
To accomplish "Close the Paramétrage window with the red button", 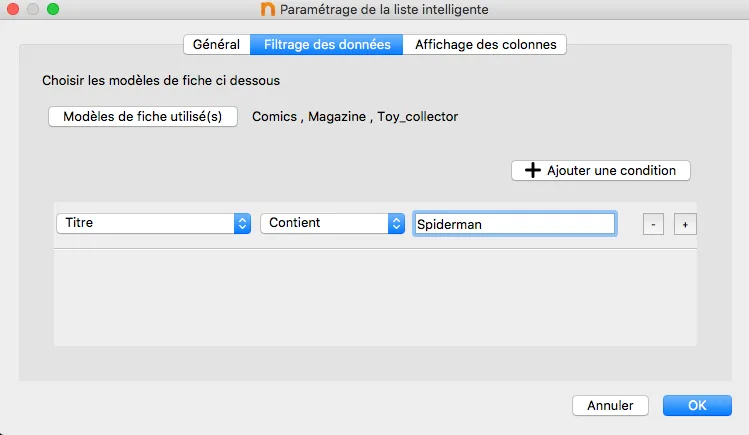I will click(x=13, y=10).
